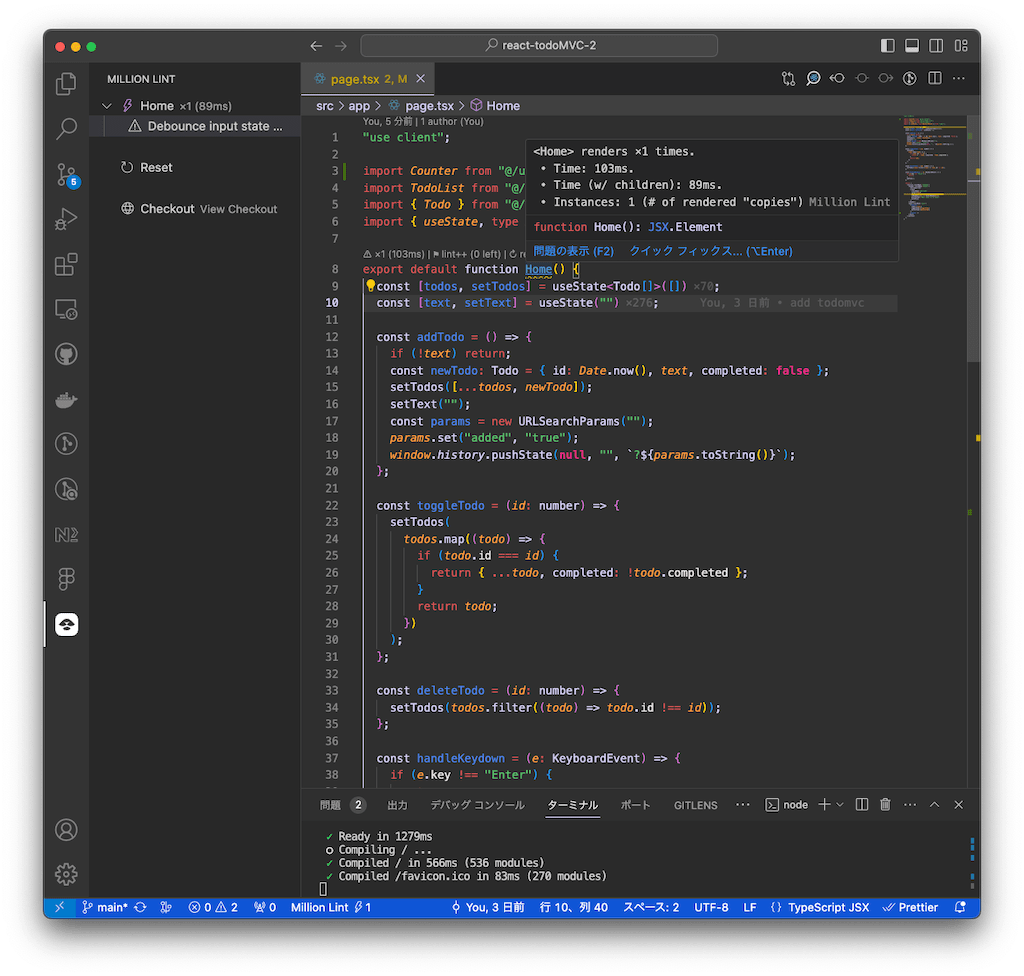Click the Split Editor icon
The width and height of the screenshot is (1024, 976).
coord(934,78)
